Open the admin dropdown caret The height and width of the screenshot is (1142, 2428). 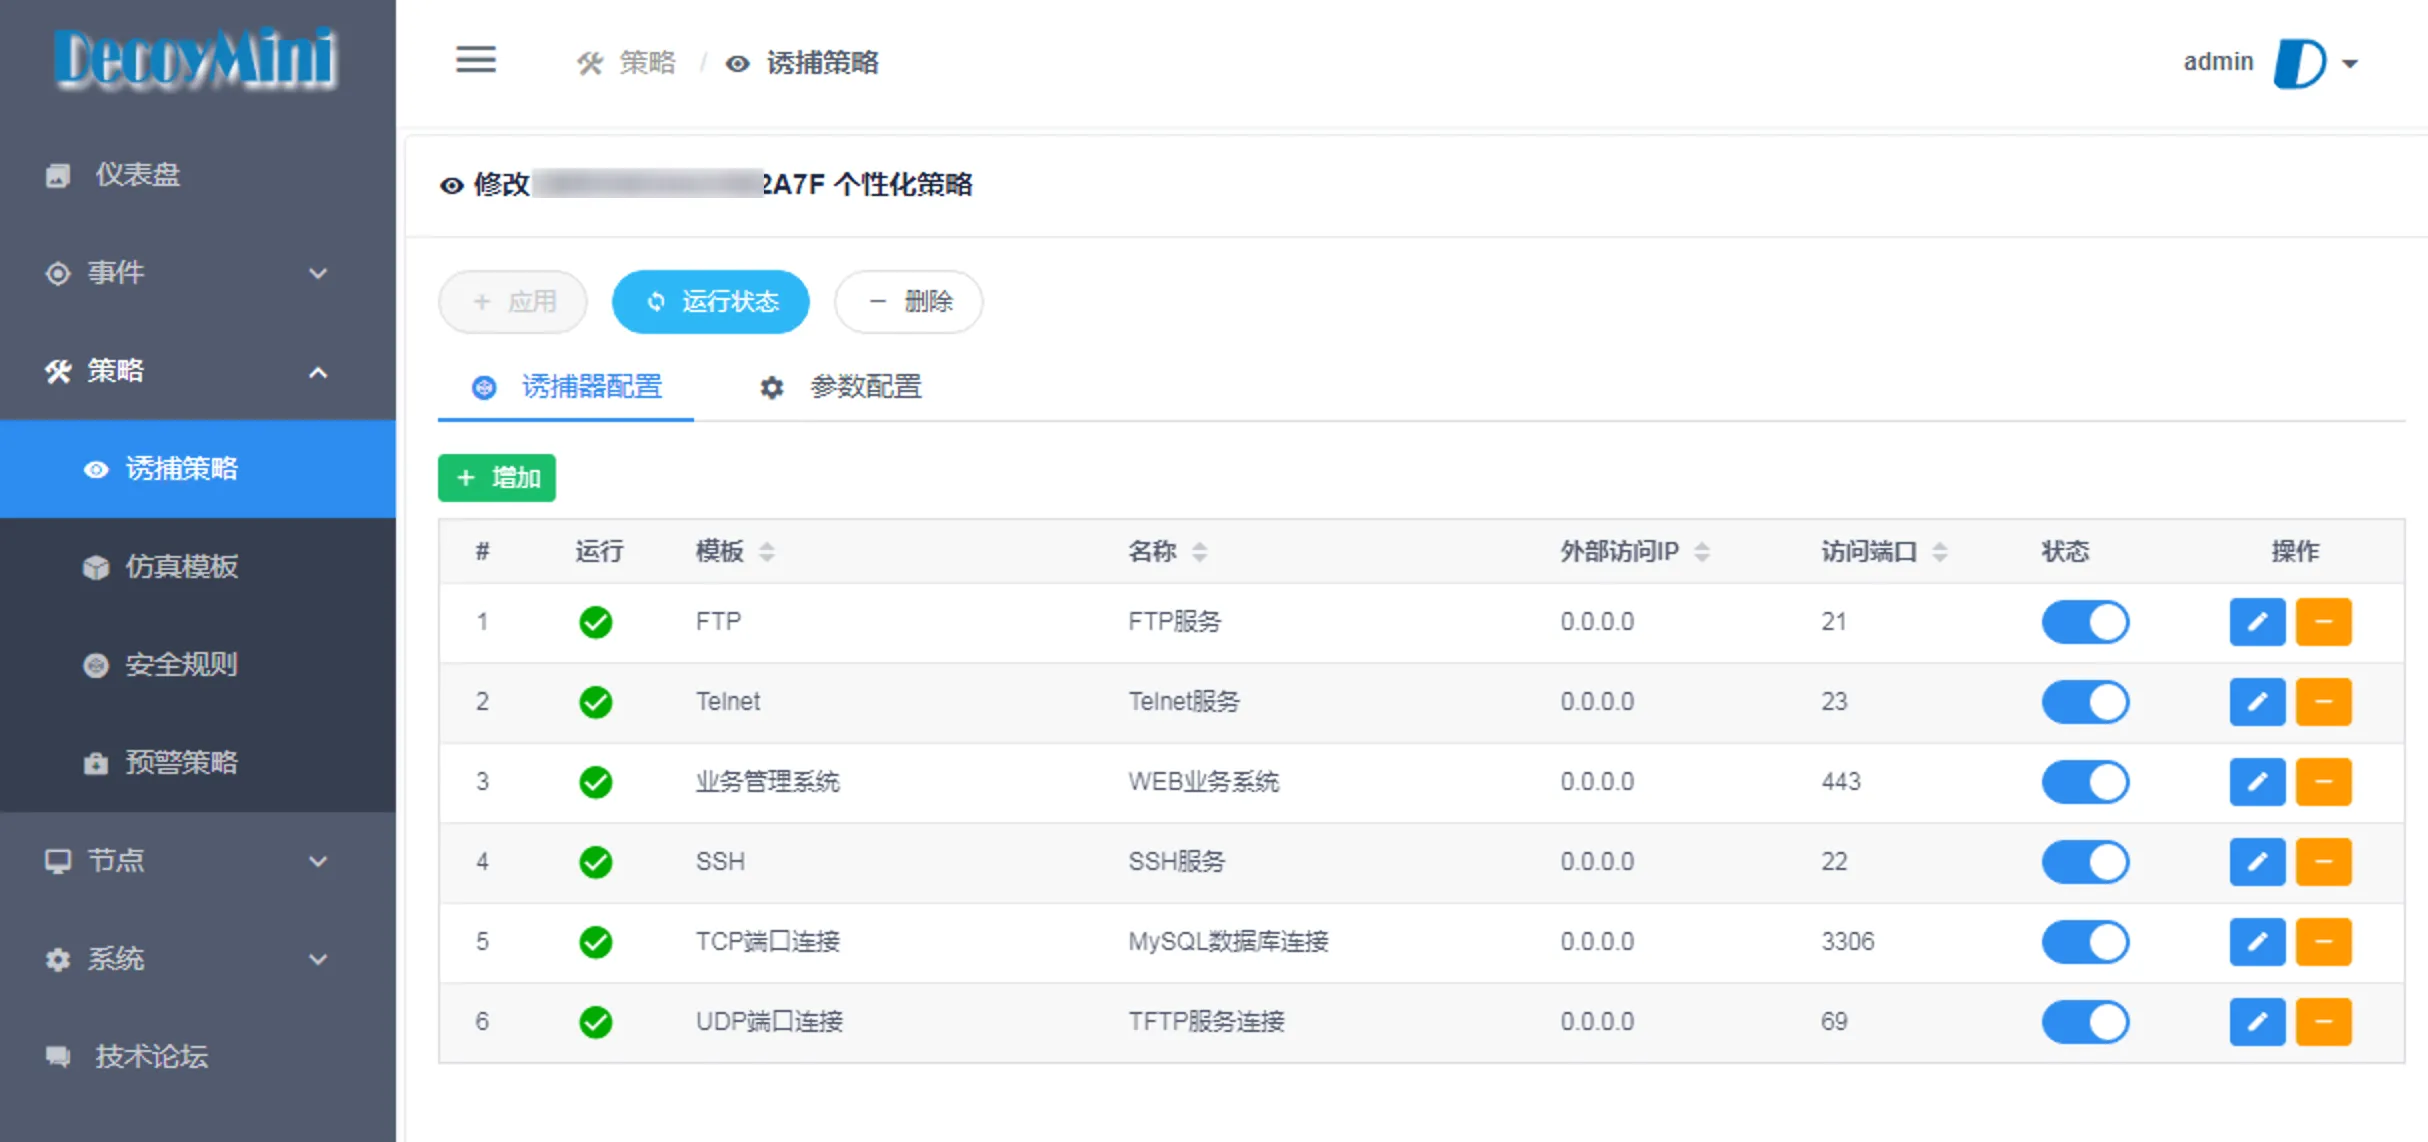[x=2350, y=64]
